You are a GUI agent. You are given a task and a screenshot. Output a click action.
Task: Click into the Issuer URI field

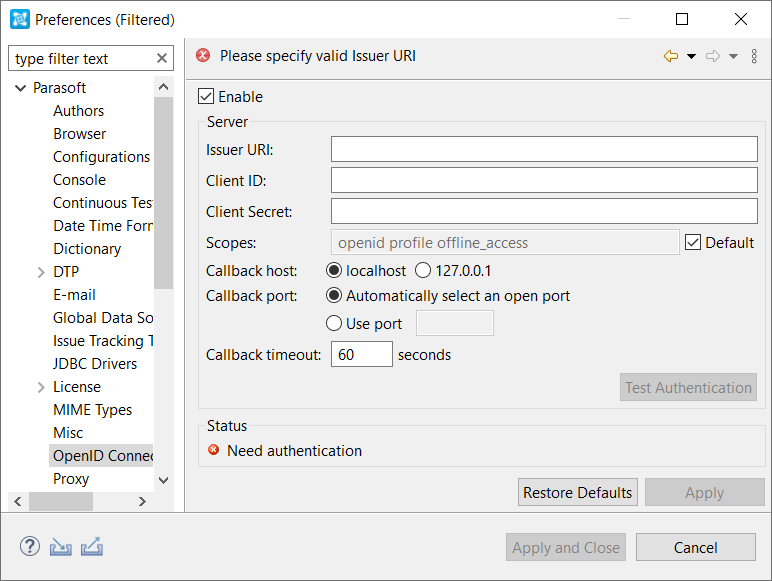(x=544, y=149)
